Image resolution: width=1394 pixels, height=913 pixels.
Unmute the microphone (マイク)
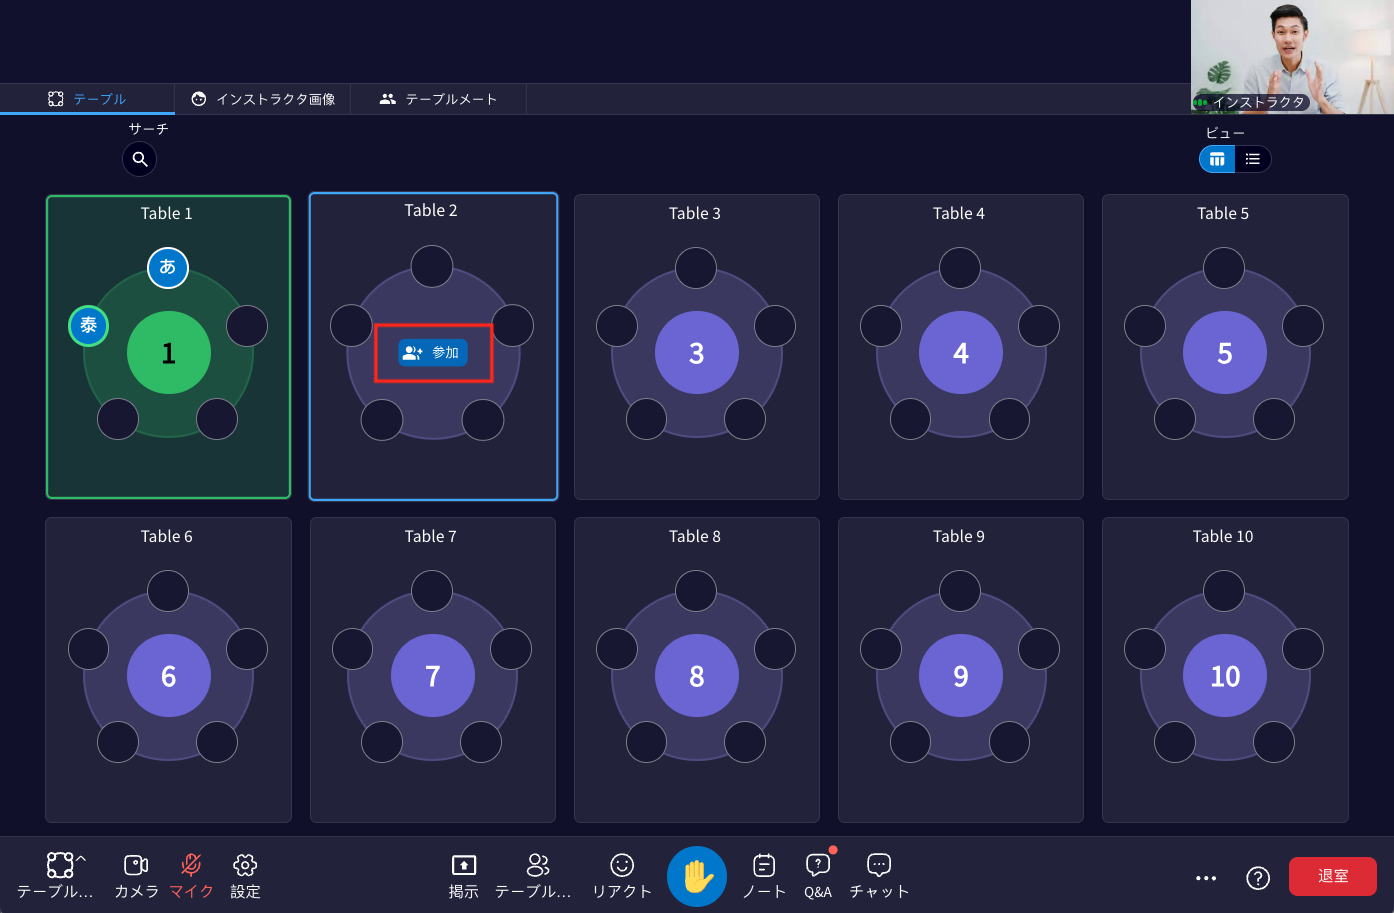(x=191, y=876)
